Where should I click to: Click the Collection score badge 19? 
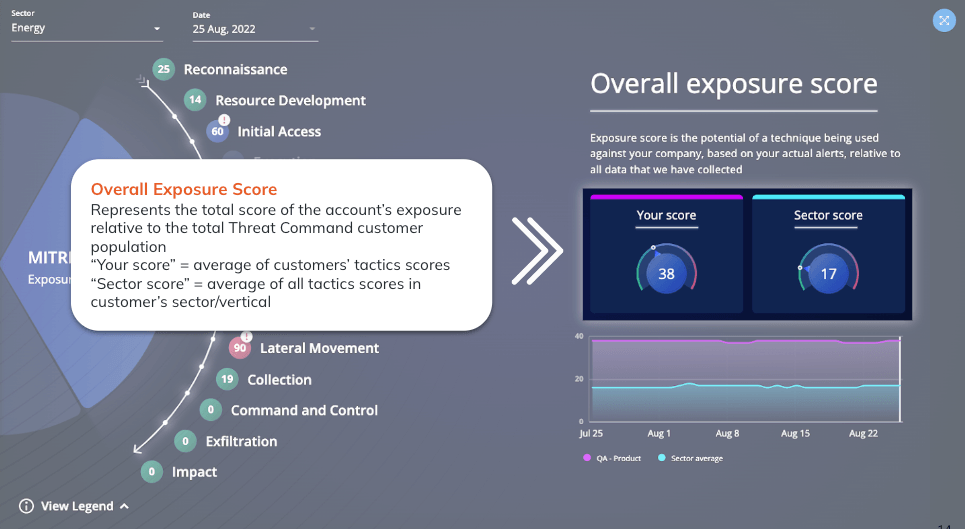[x=228, y=379]
